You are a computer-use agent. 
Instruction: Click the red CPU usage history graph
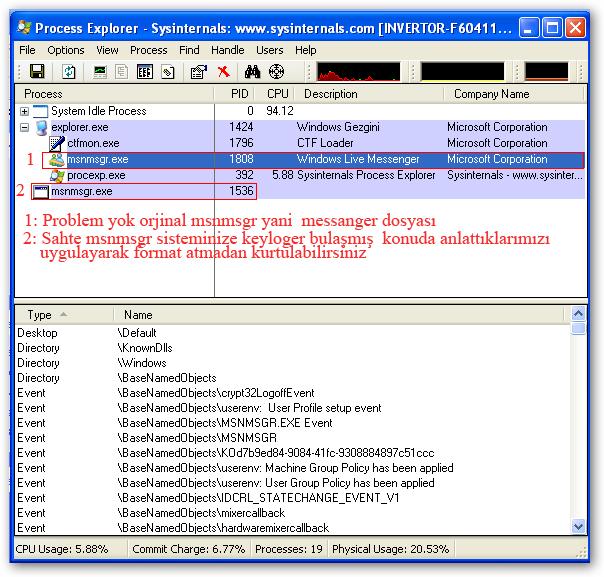coord(358,72)
